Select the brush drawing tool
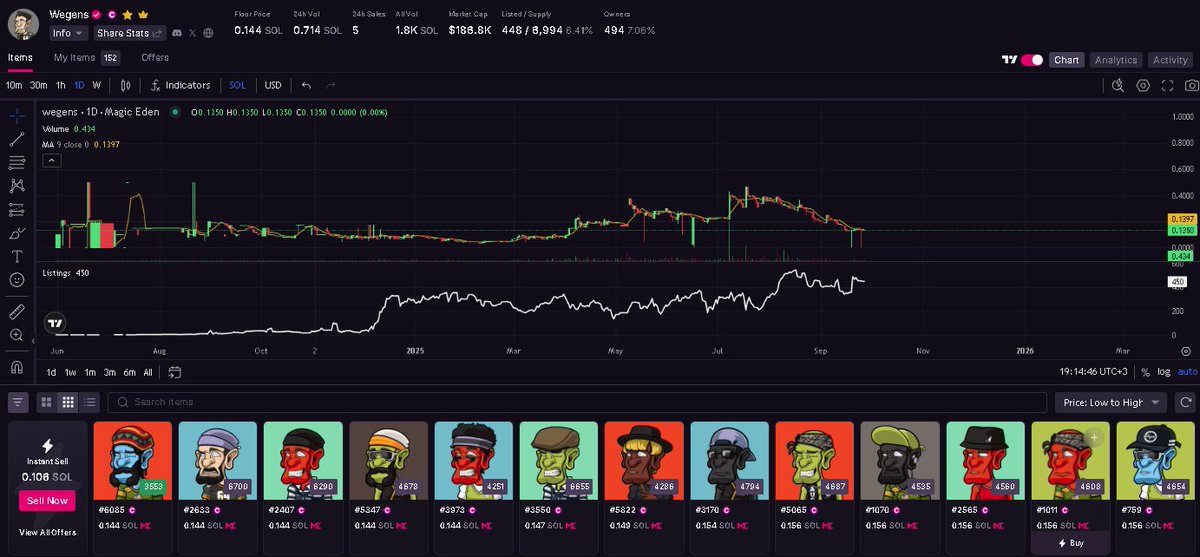Image resolution: width=1200 pixels, height=557 pixels. (17, 232)
